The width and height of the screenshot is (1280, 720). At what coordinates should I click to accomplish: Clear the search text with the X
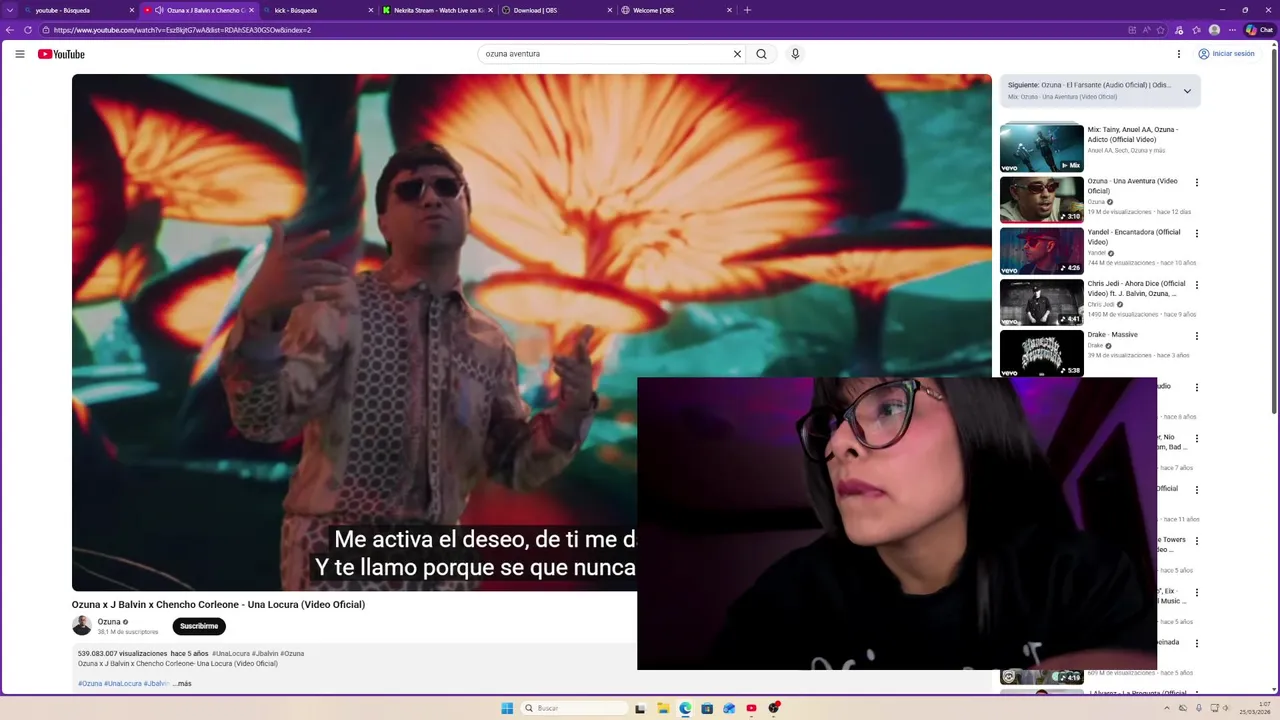click(x=737, y=54)
